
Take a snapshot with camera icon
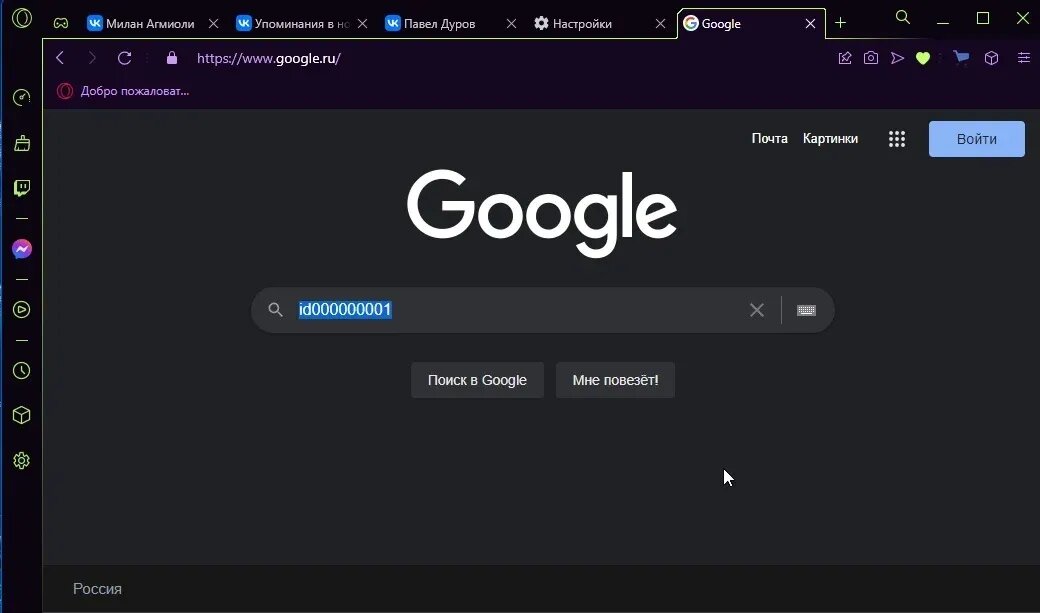point(871,58)
